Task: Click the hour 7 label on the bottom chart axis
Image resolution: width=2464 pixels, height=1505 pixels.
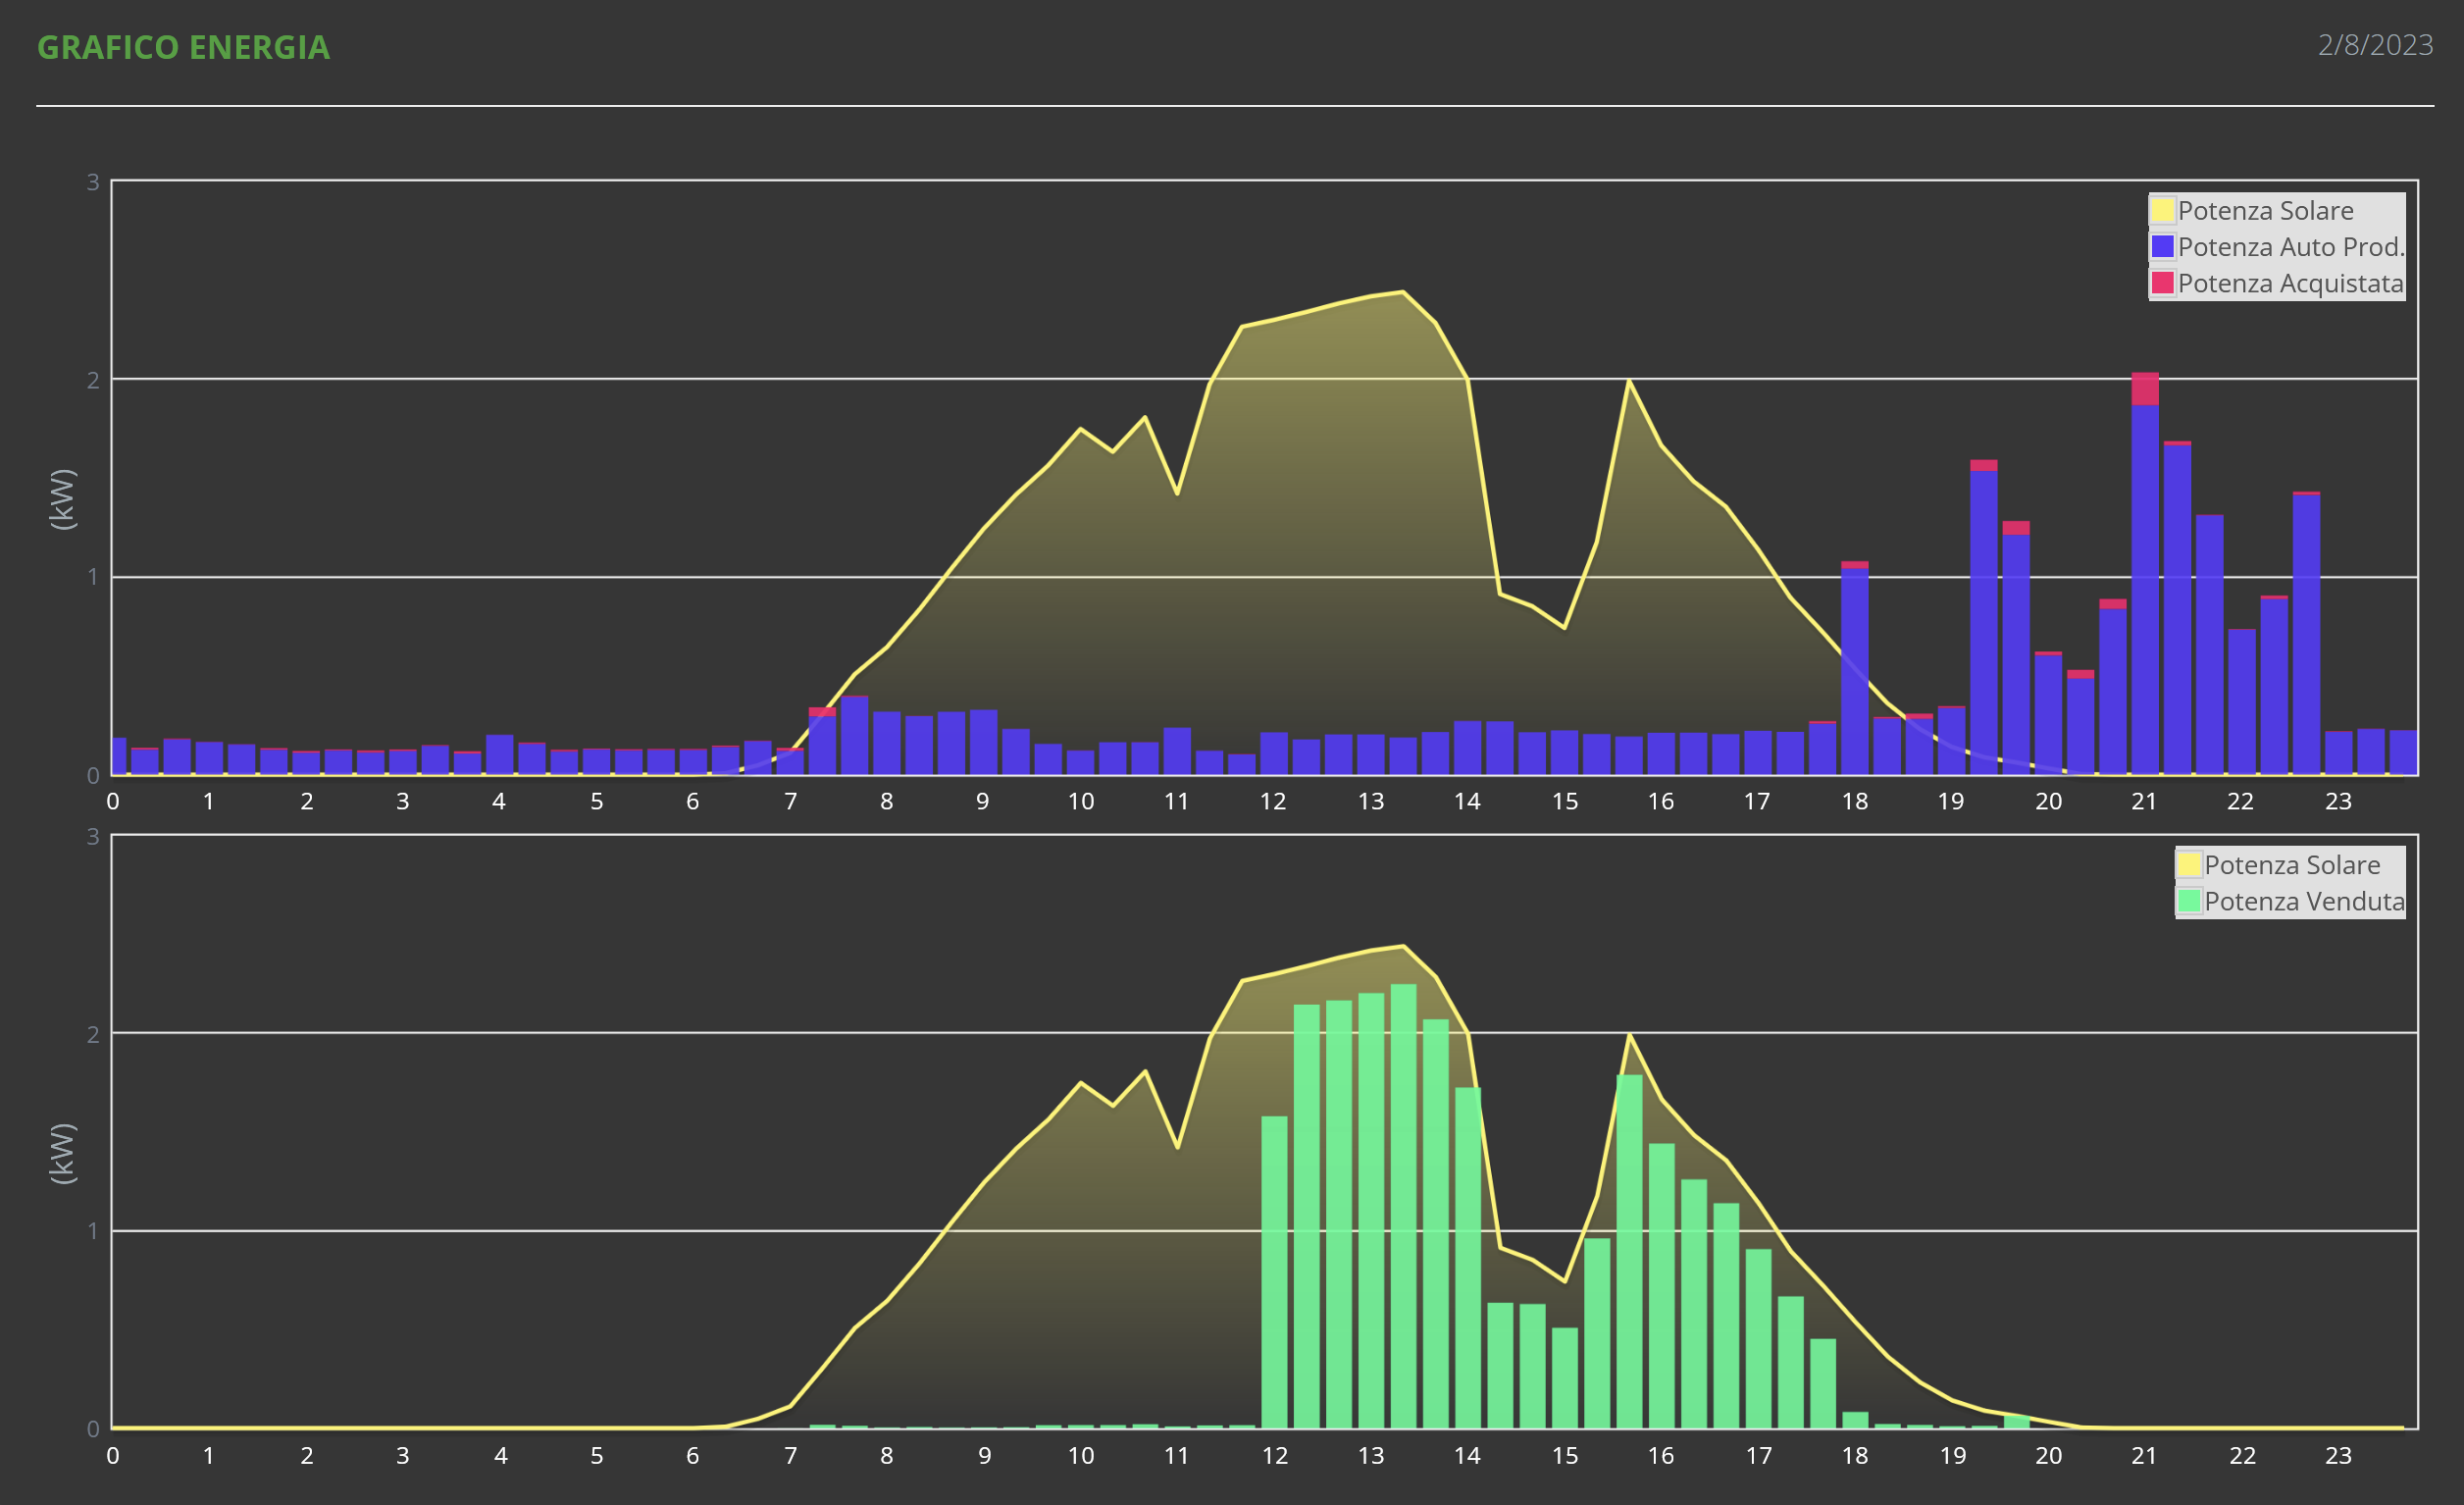Action: tap(790, 1456)
